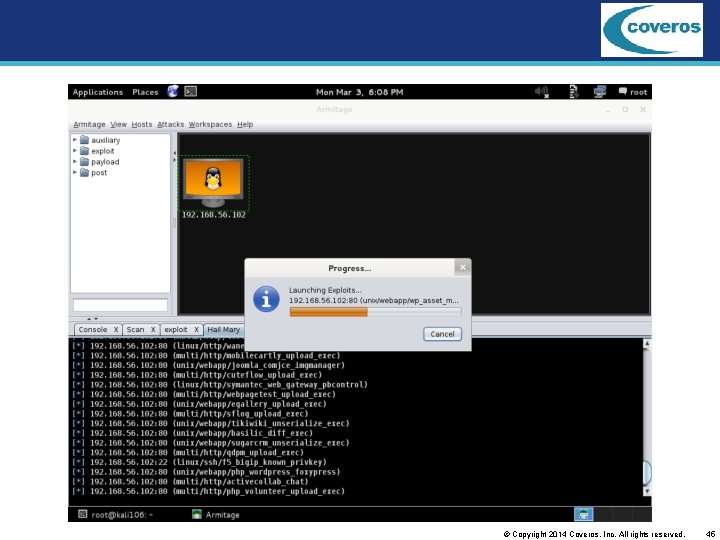This screenshot has width=720, height=540.
Task: Click the console vertical scrollbar thumb
Action: pyautogui.click(x=647, y=472)
